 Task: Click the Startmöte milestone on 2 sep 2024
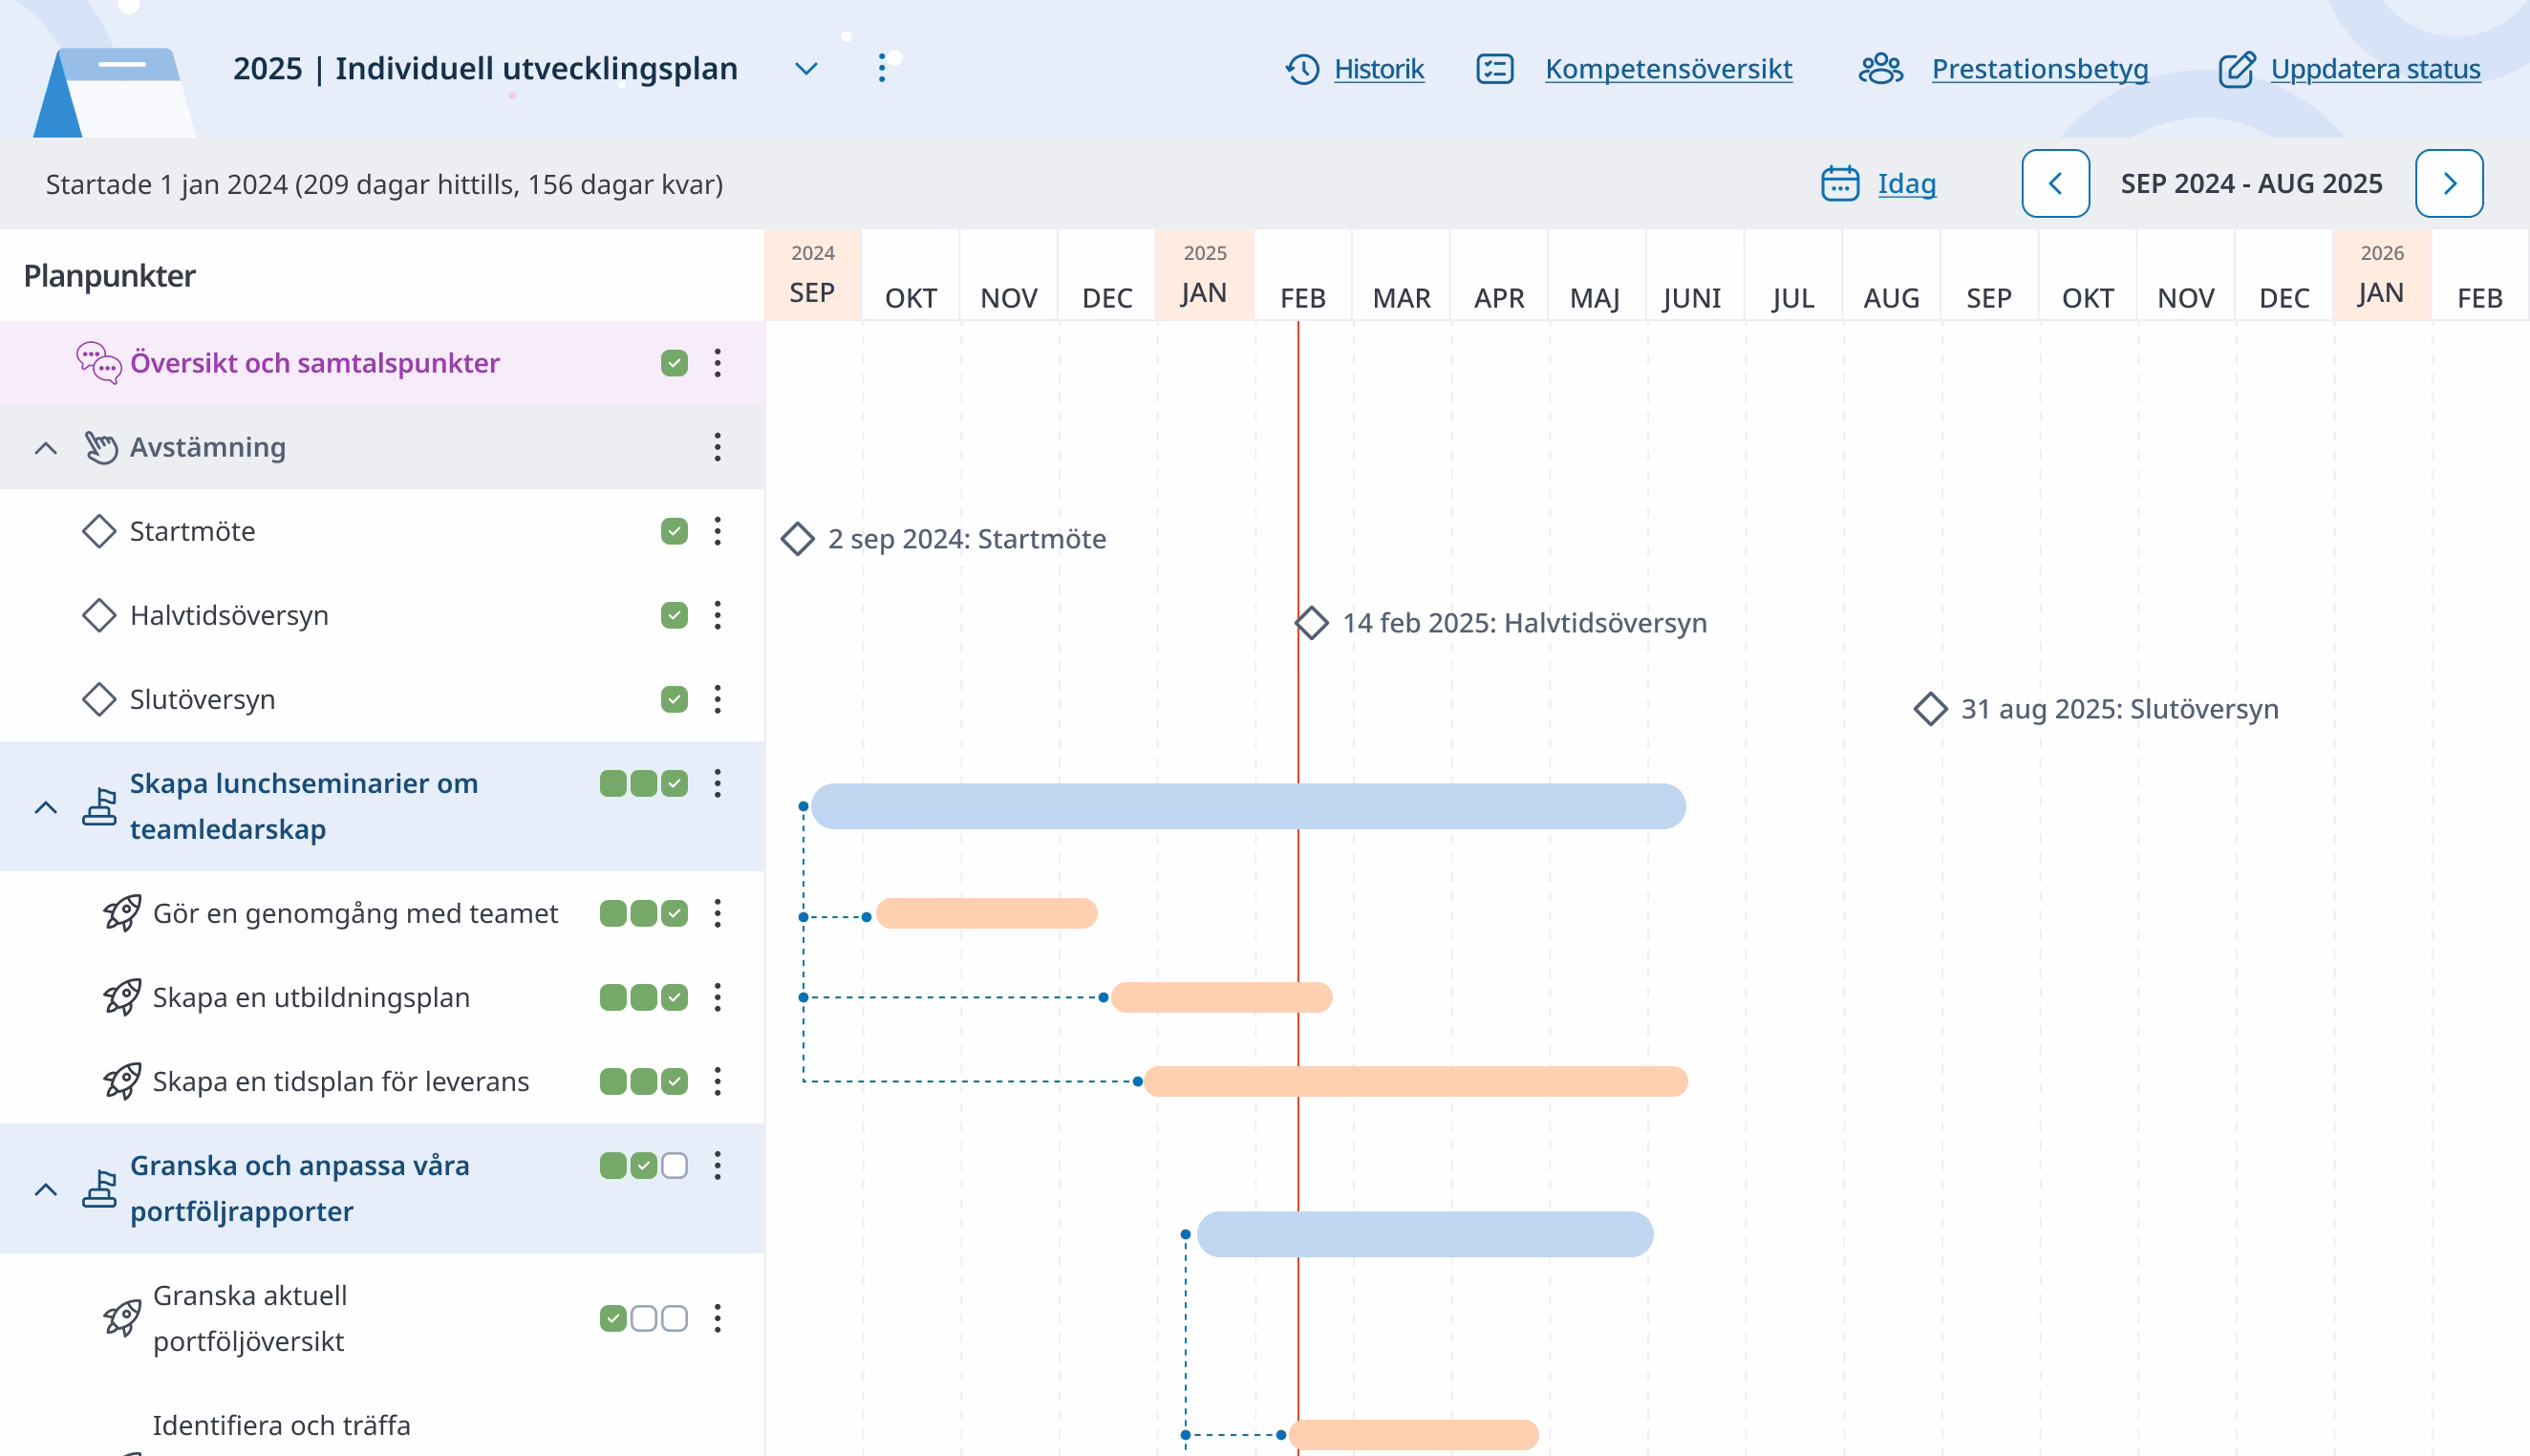[797, 538]
